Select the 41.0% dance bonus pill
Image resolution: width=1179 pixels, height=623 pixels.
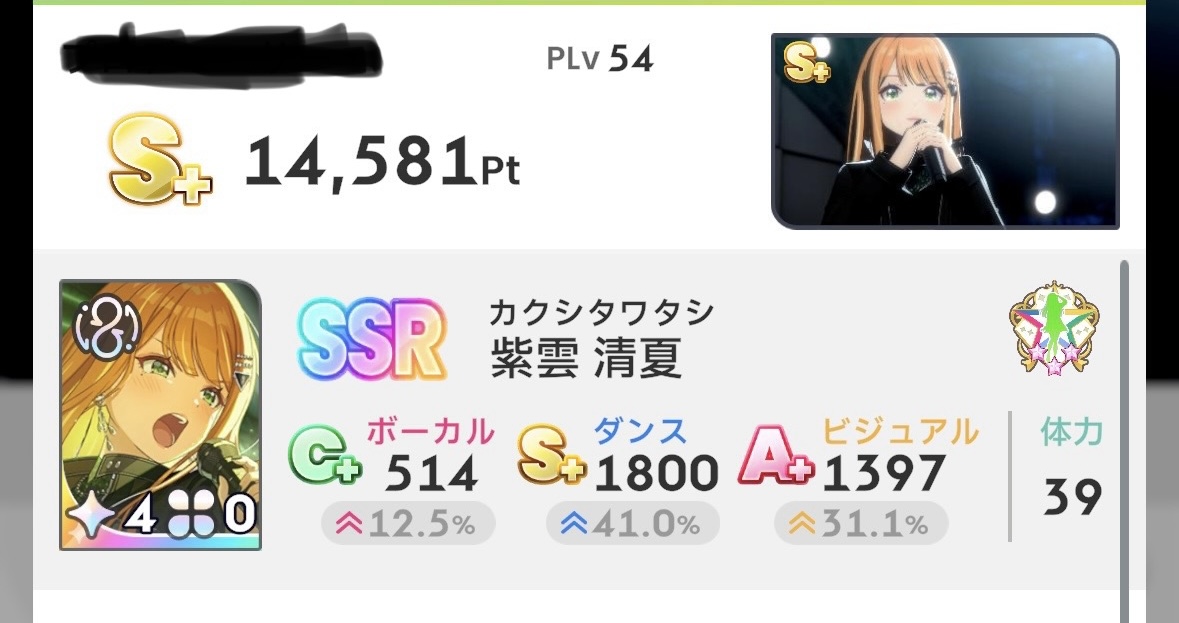633,523
